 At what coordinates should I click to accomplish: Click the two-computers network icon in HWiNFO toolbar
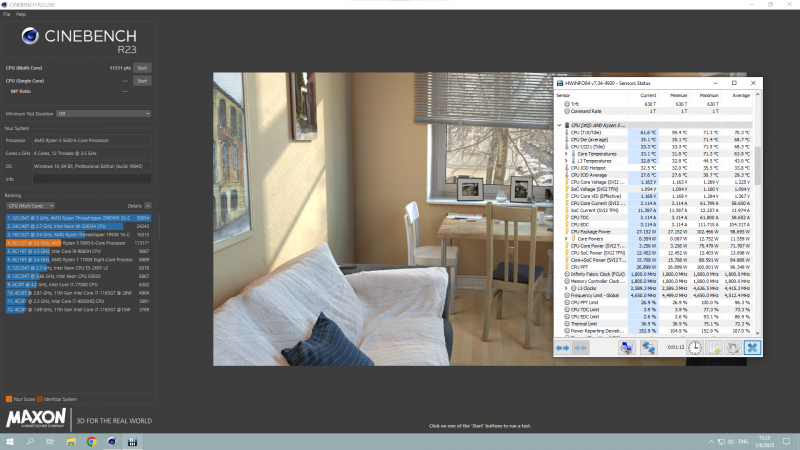tap(648, 348)
